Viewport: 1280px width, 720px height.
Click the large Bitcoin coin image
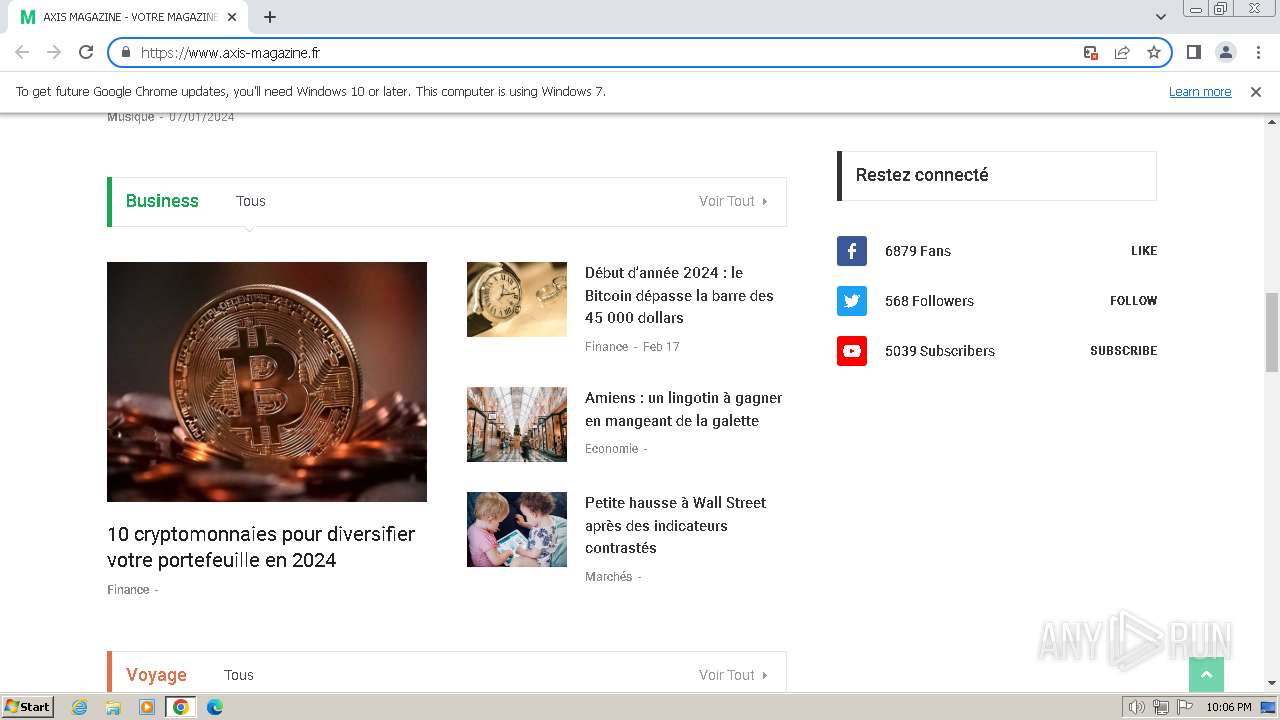coord(267,382)
